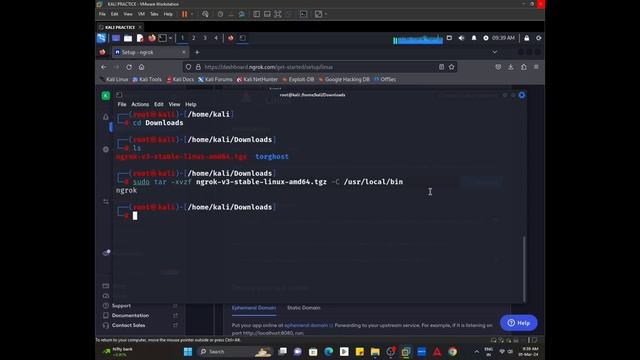This screenshot has width=640, height=360.
Task: Open the Kali Tools bookmark
Action: pos(147,80)
